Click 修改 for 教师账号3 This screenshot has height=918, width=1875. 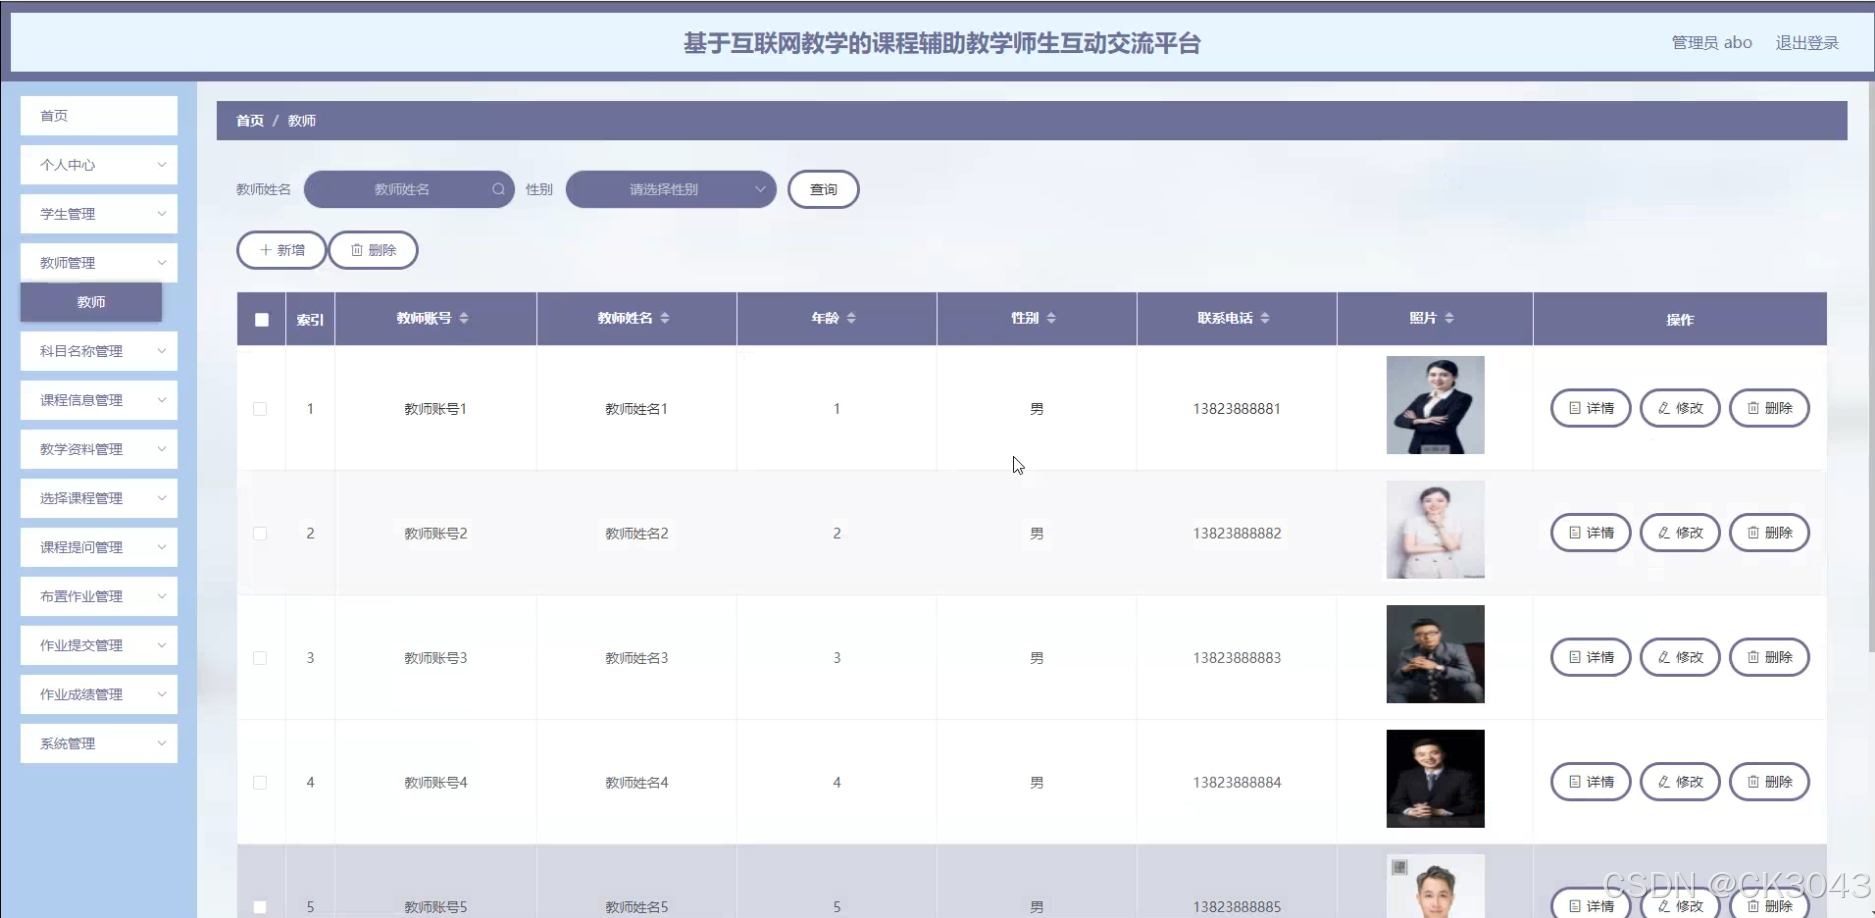(1680, 657)
